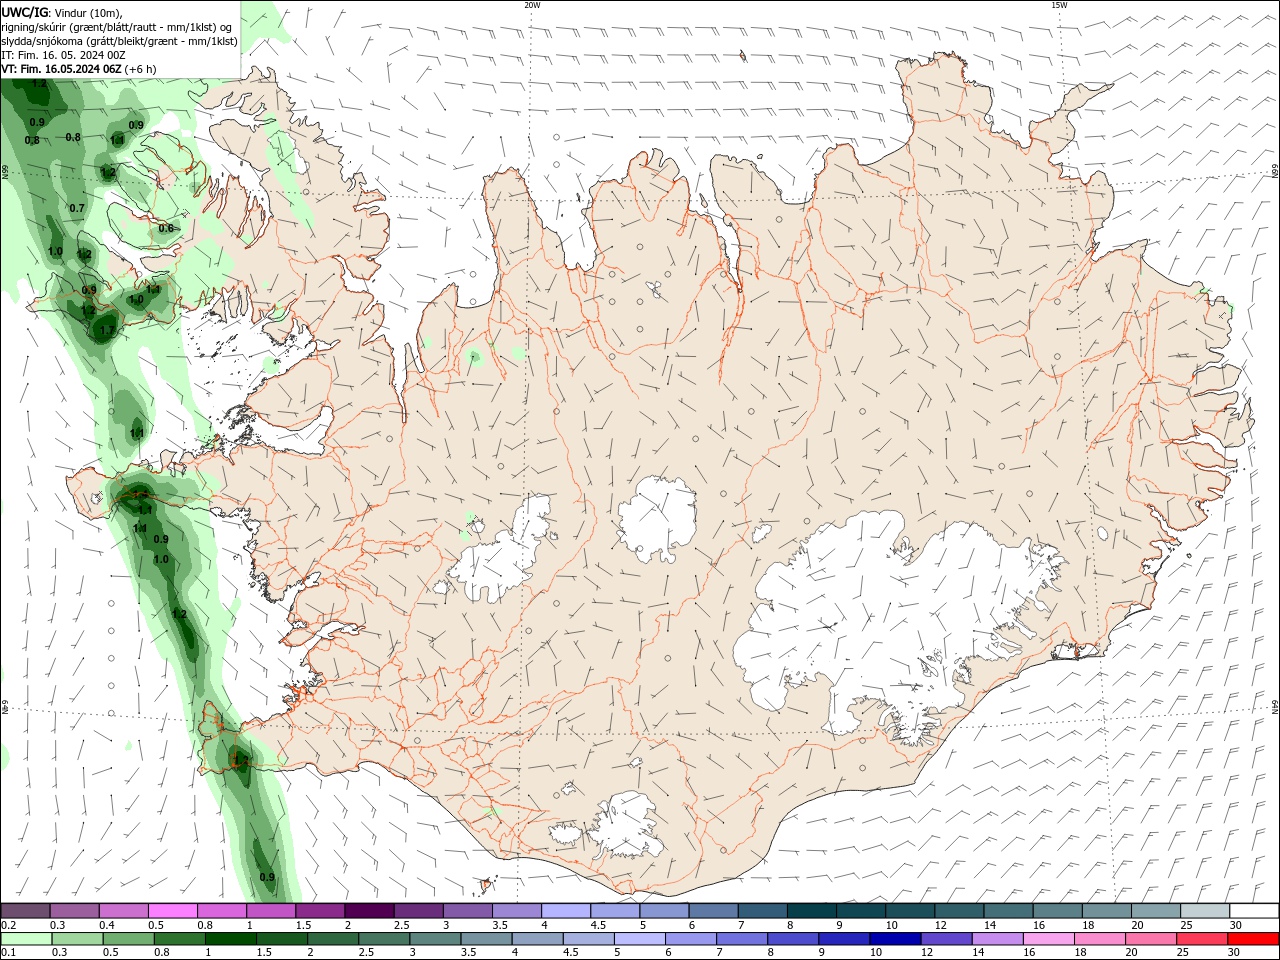This screenshot has width=1280, height=960.
Task: Click the 'slydda/snjókoma' legend description line
Action: [x=119, y=41]
